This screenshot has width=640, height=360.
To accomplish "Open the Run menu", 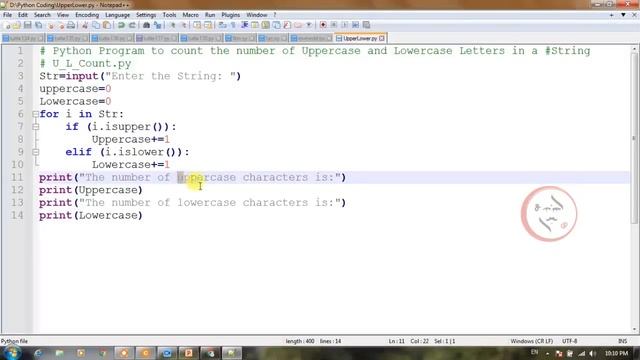I will pos(210,15).
